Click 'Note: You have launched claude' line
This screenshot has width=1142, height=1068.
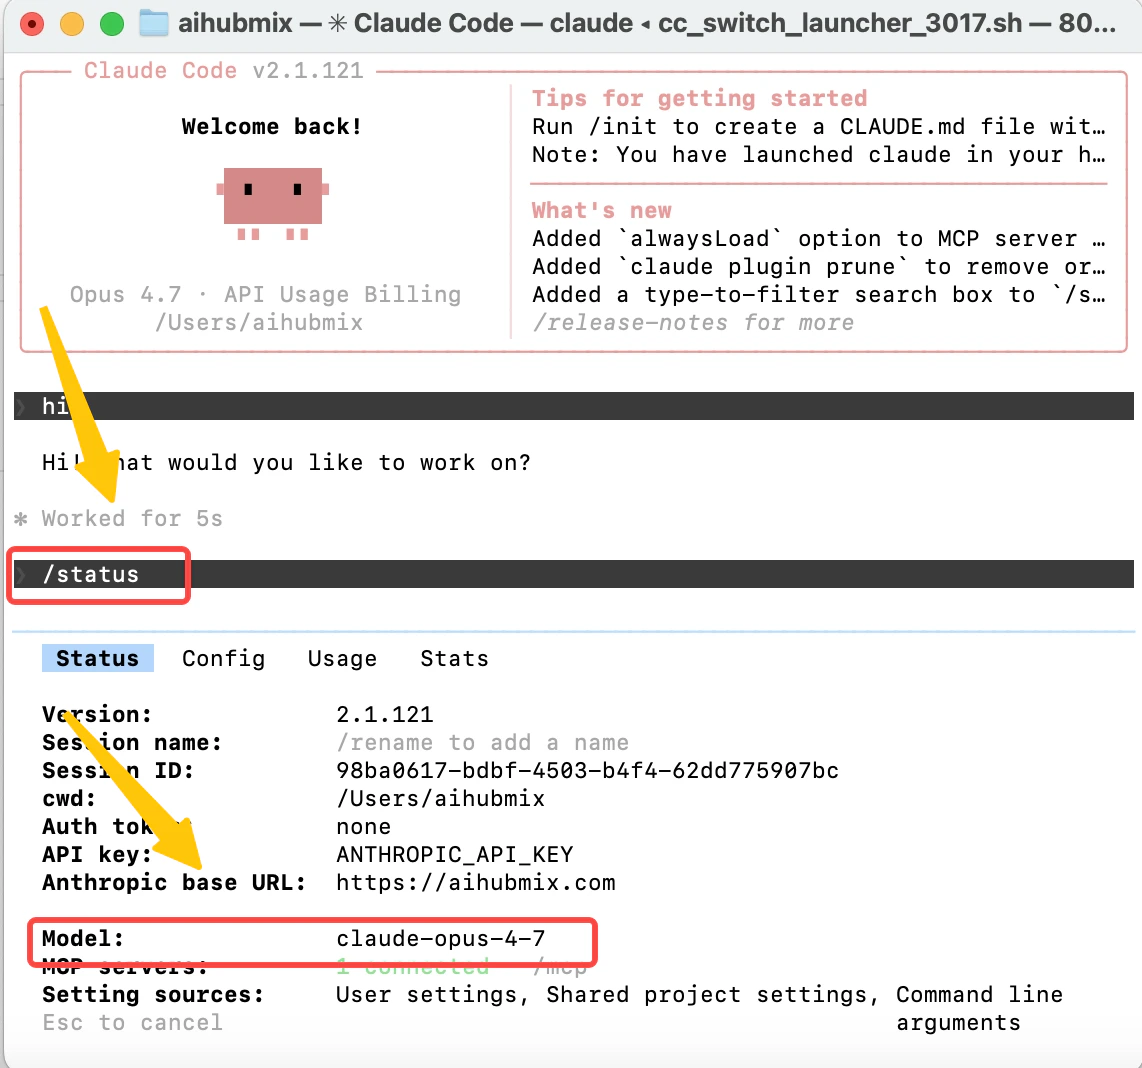[x=819, y=154]
